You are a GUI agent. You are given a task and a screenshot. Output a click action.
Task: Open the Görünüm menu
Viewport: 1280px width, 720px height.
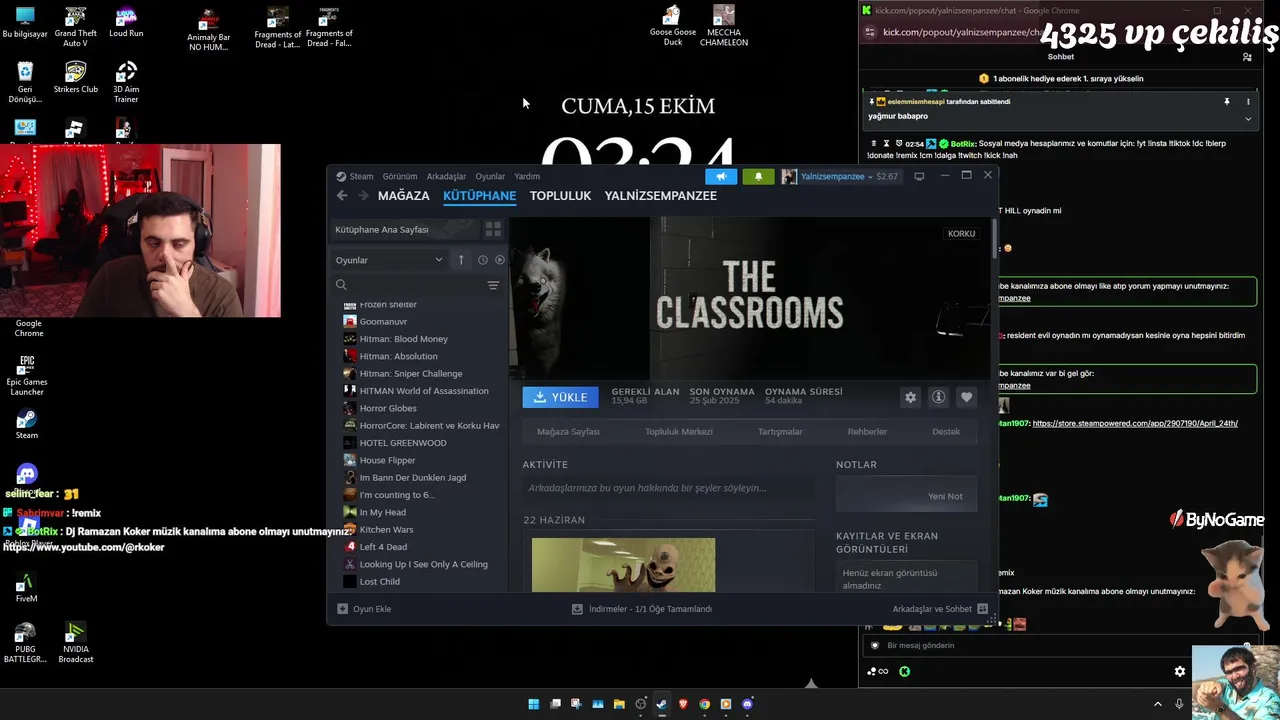400,176
